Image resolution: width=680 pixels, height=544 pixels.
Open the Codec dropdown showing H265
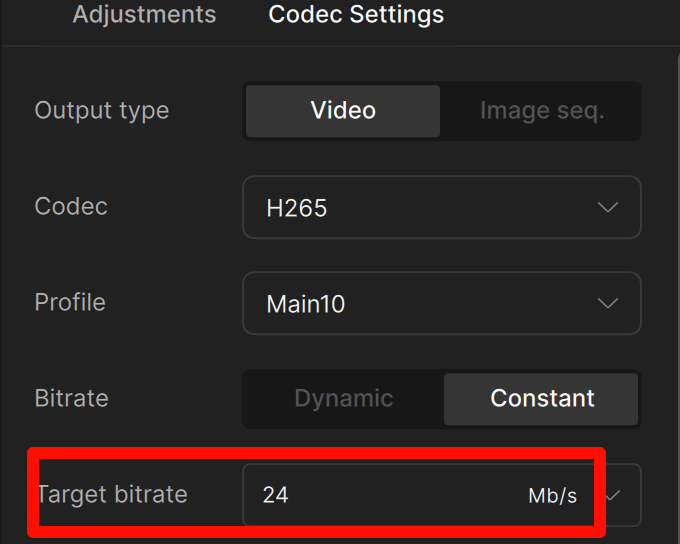(441, 207)
